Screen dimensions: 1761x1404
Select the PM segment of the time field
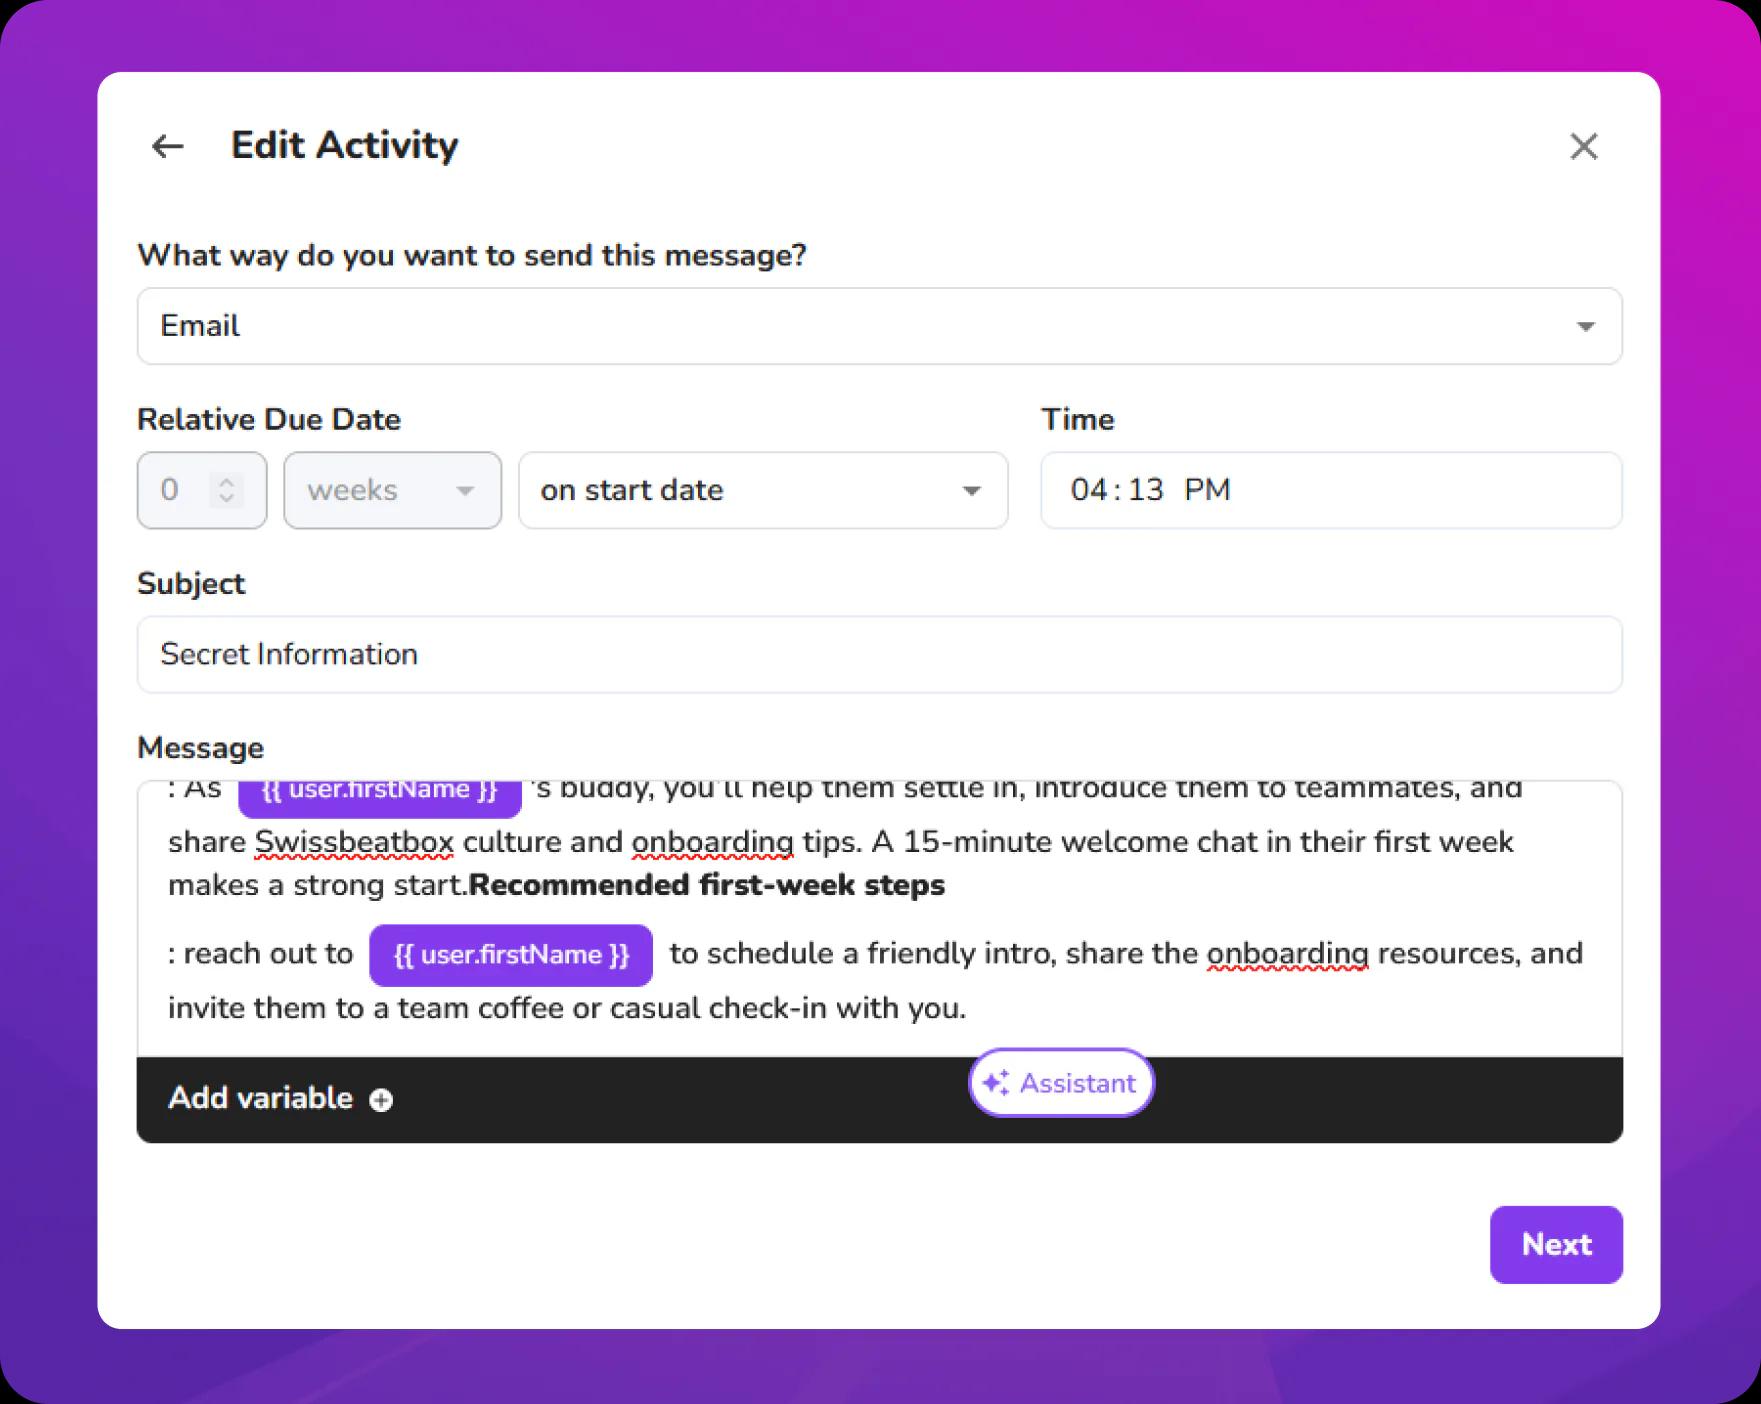1207,490
